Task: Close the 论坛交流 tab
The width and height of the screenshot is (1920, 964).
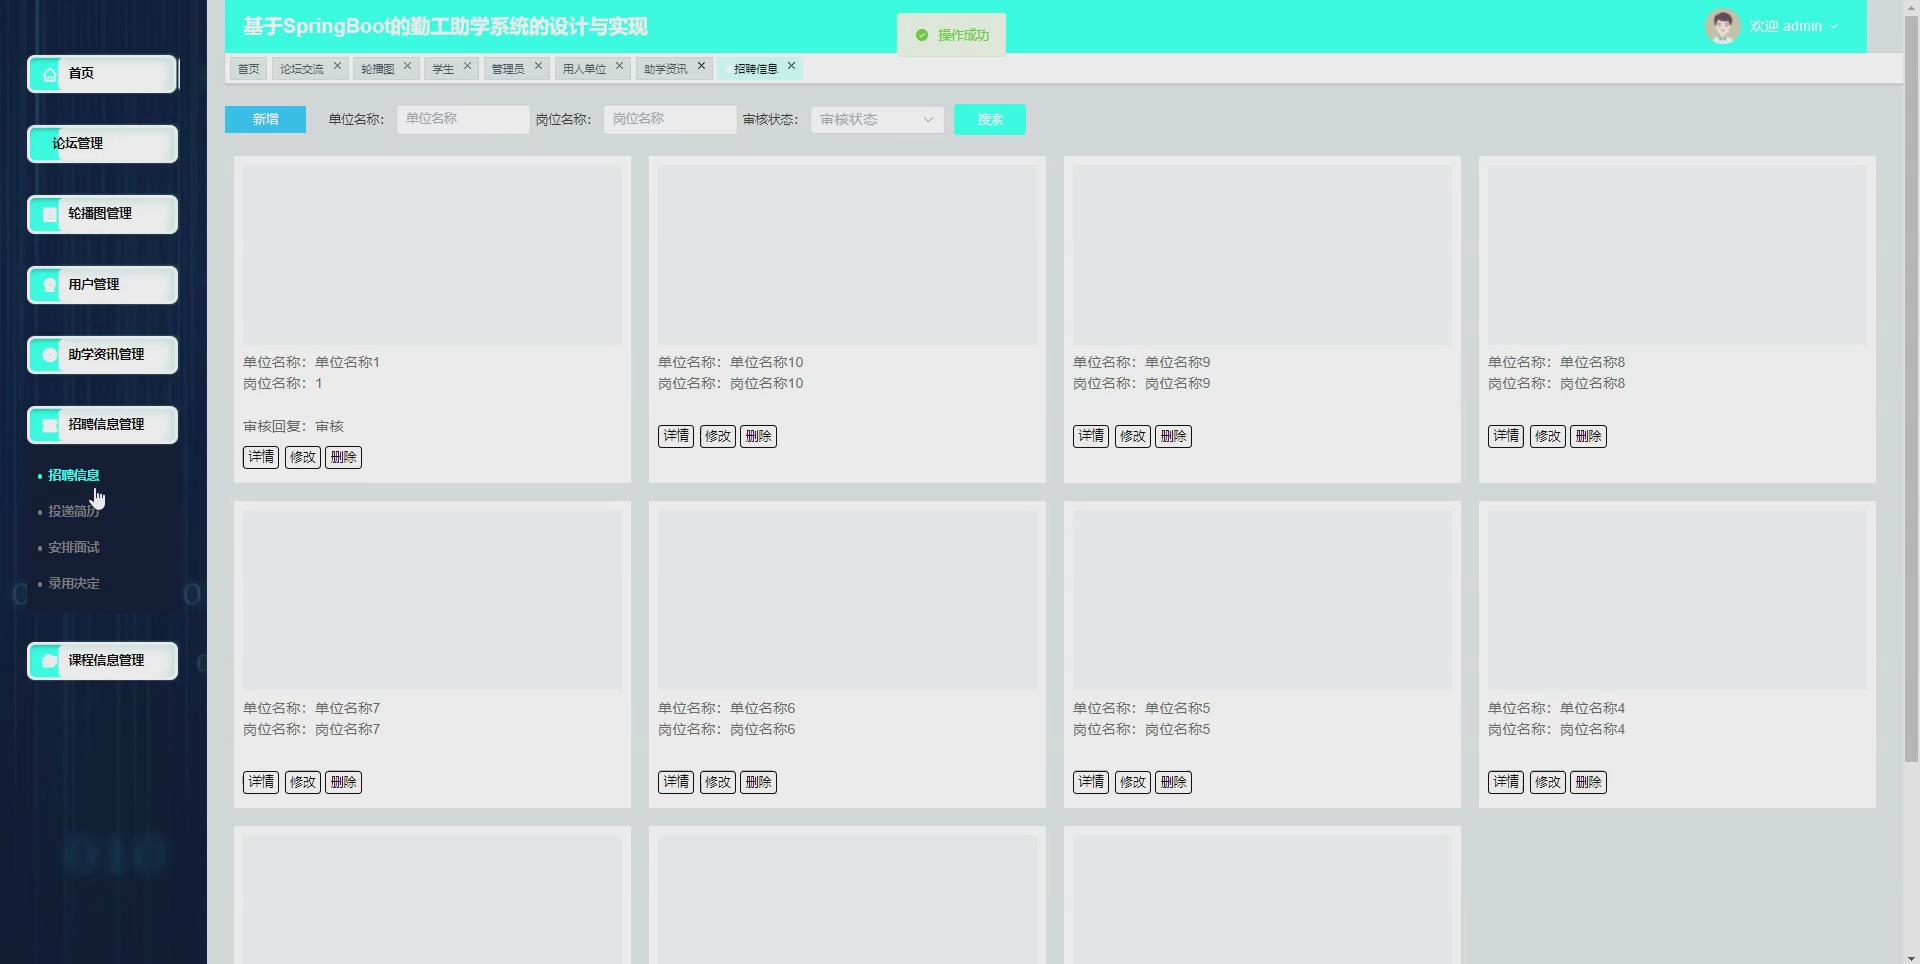Action: [337, 66]
